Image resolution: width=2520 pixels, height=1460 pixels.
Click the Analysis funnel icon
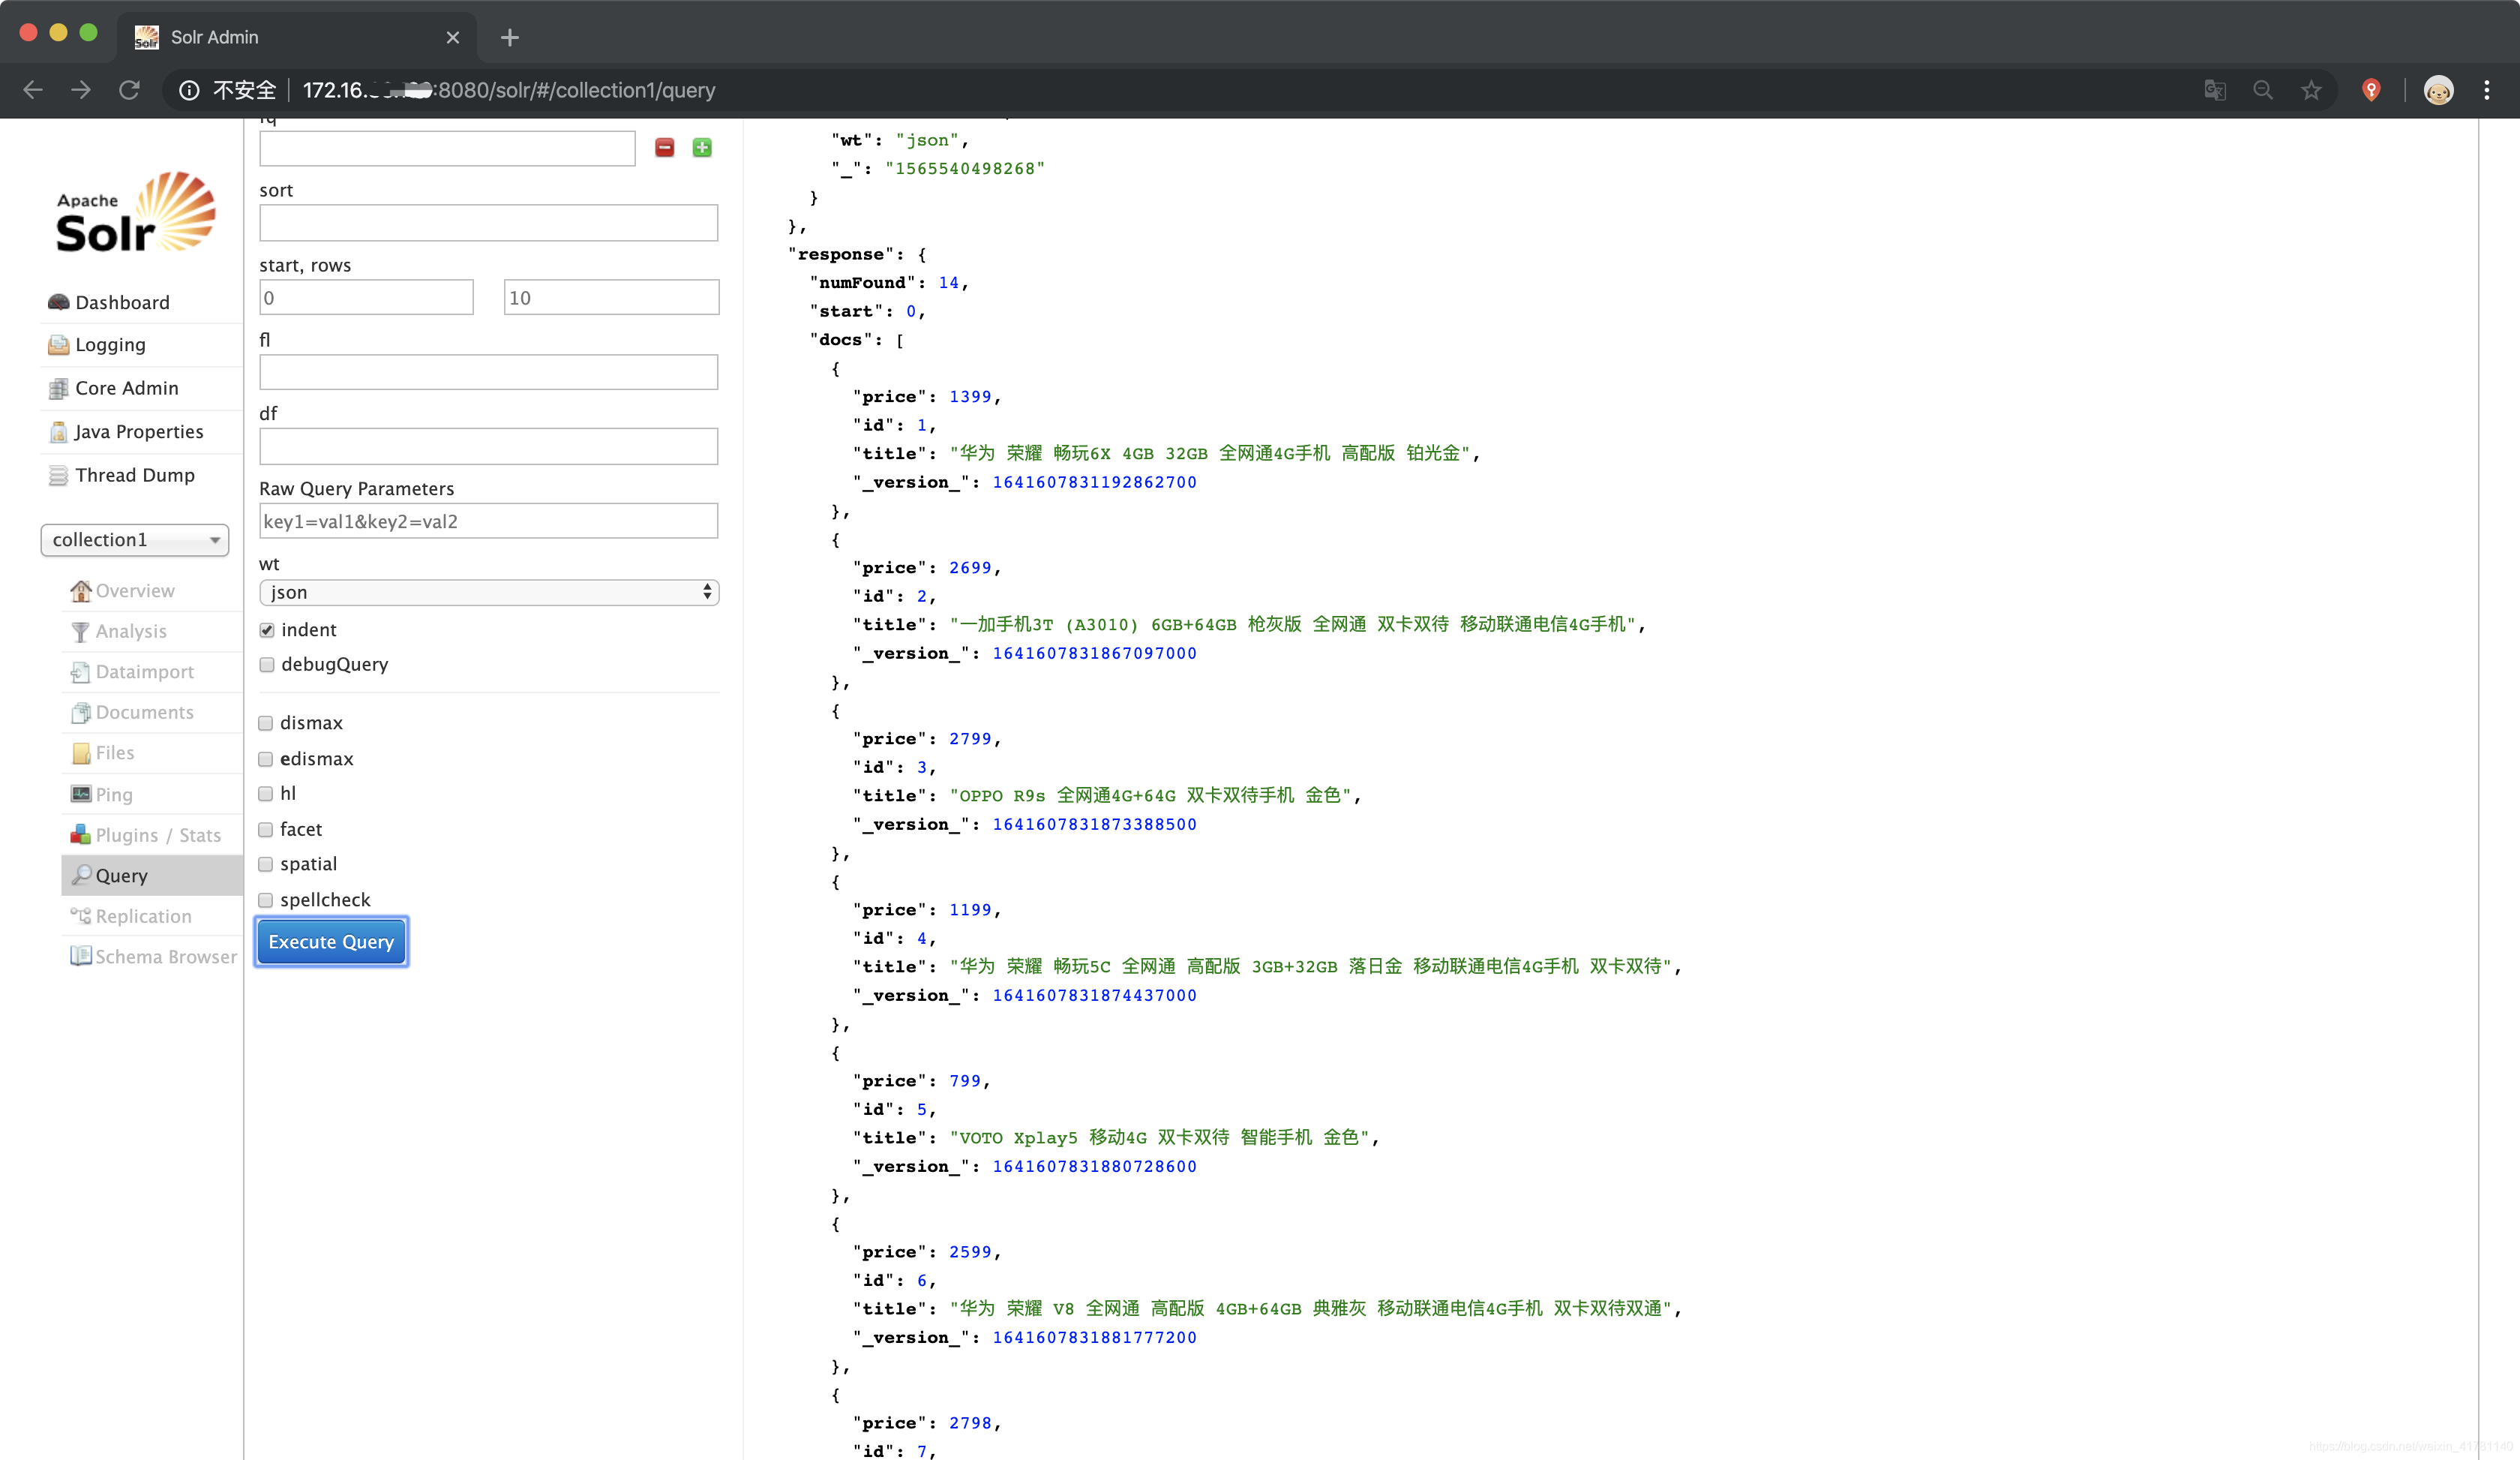80,632
